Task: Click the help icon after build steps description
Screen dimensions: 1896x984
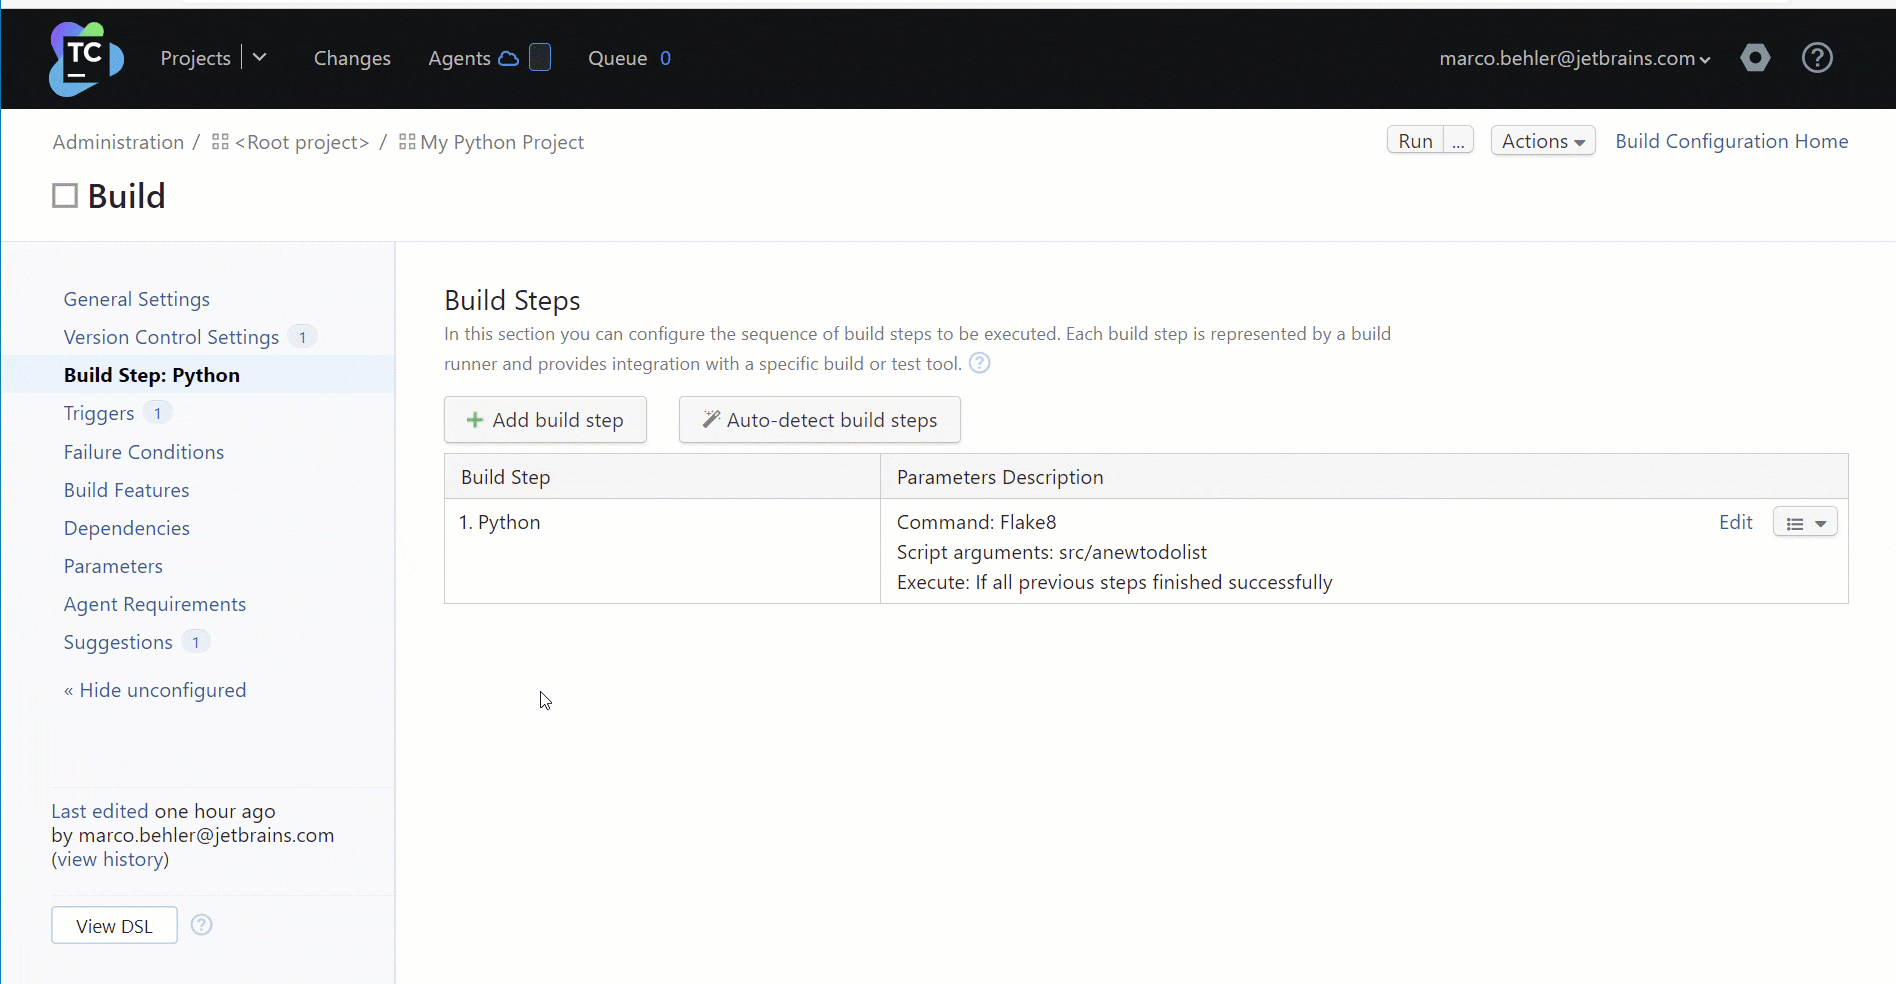Action: [x=979, y=363]
